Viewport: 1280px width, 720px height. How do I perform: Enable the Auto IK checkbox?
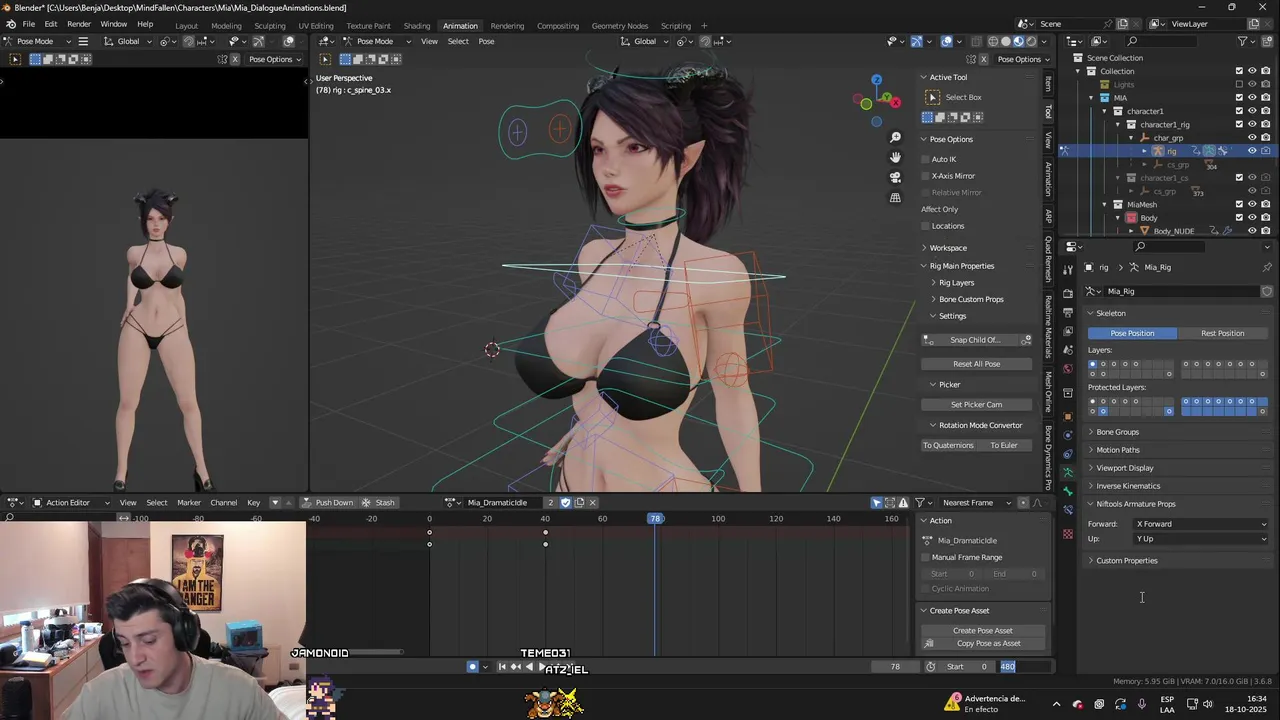coord(926,159)
